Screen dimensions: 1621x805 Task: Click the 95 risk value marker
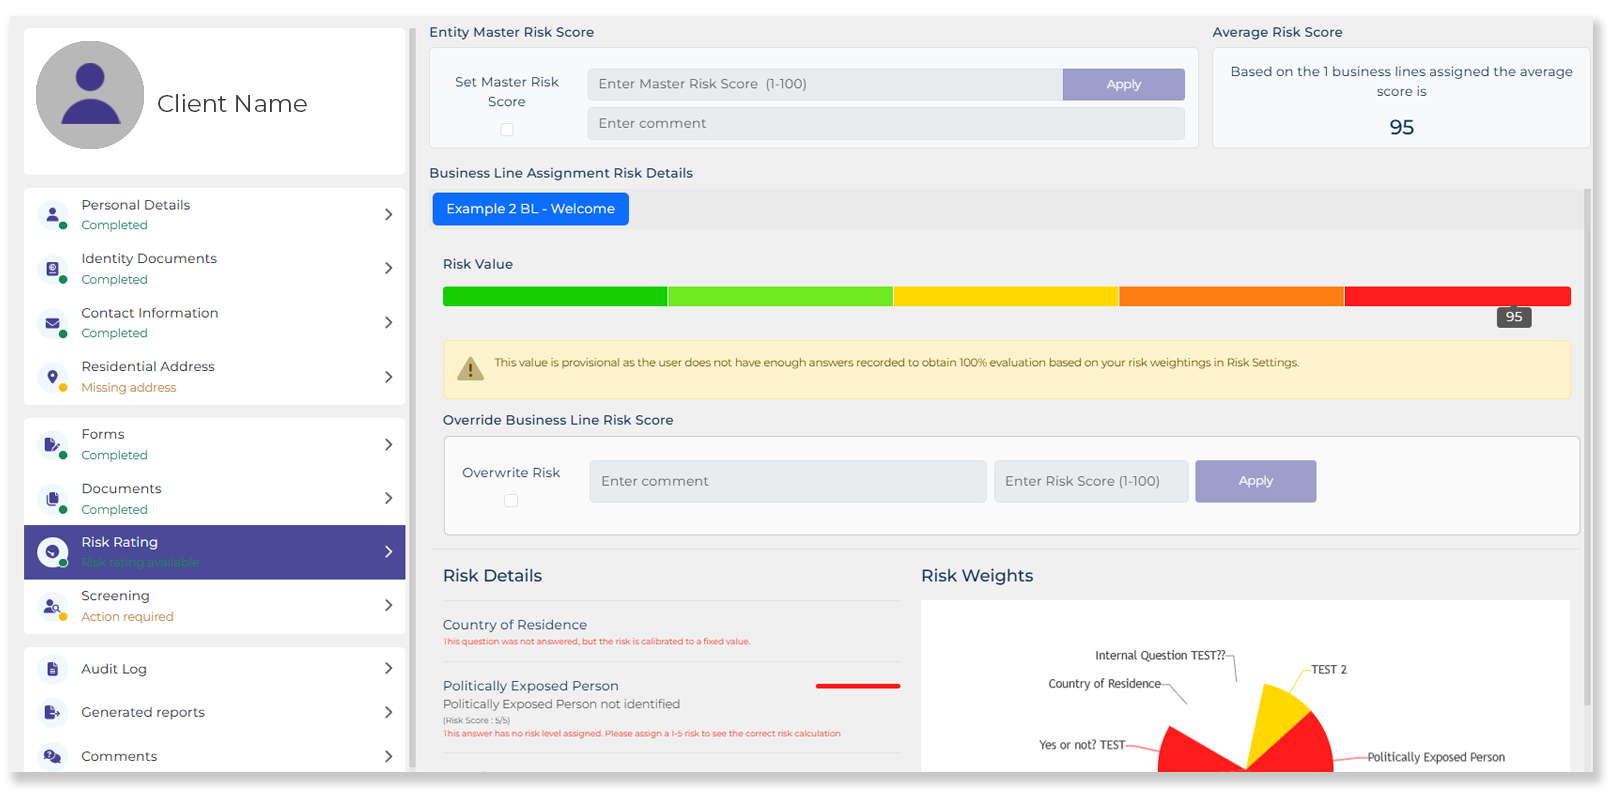[x=1514, y=317]
